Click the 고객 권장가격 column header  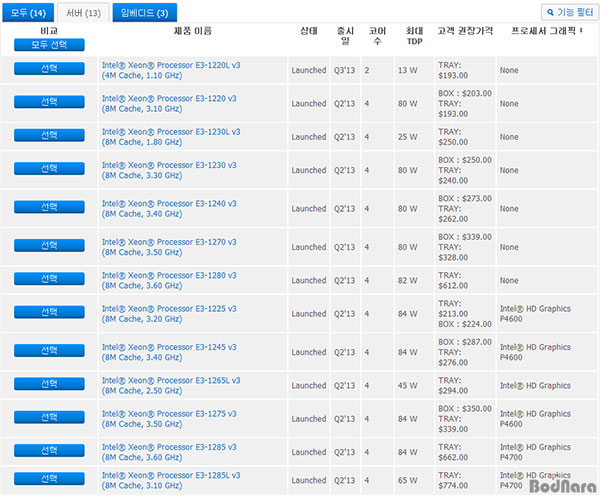465,31
